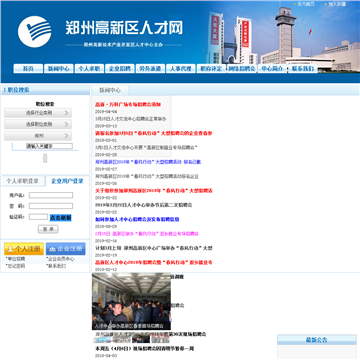Open red news about 3月8日春风行动企业查看
Screen dimensions: 360x360
tap(154, 133)
